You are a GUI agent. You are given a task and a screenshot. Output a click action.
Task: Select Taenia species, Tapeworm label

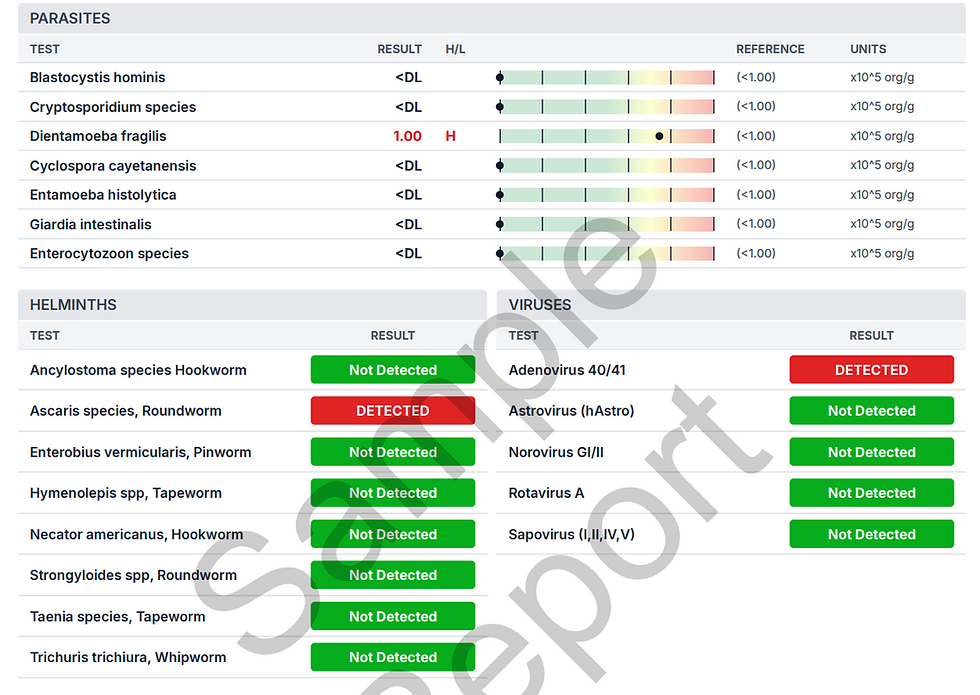(x=118, y=616)
